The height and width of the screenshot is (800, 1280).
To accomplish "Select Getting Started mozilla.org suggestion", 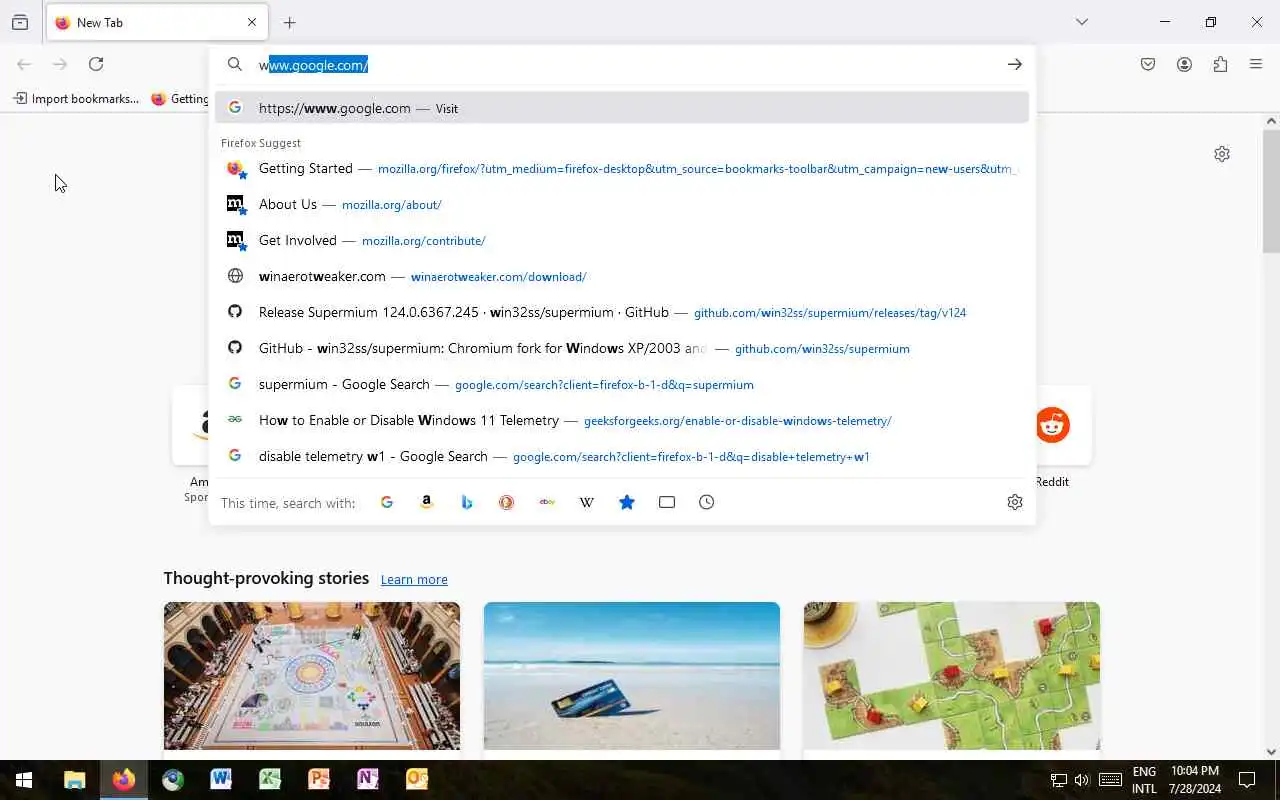I will (x=622, y=168).
